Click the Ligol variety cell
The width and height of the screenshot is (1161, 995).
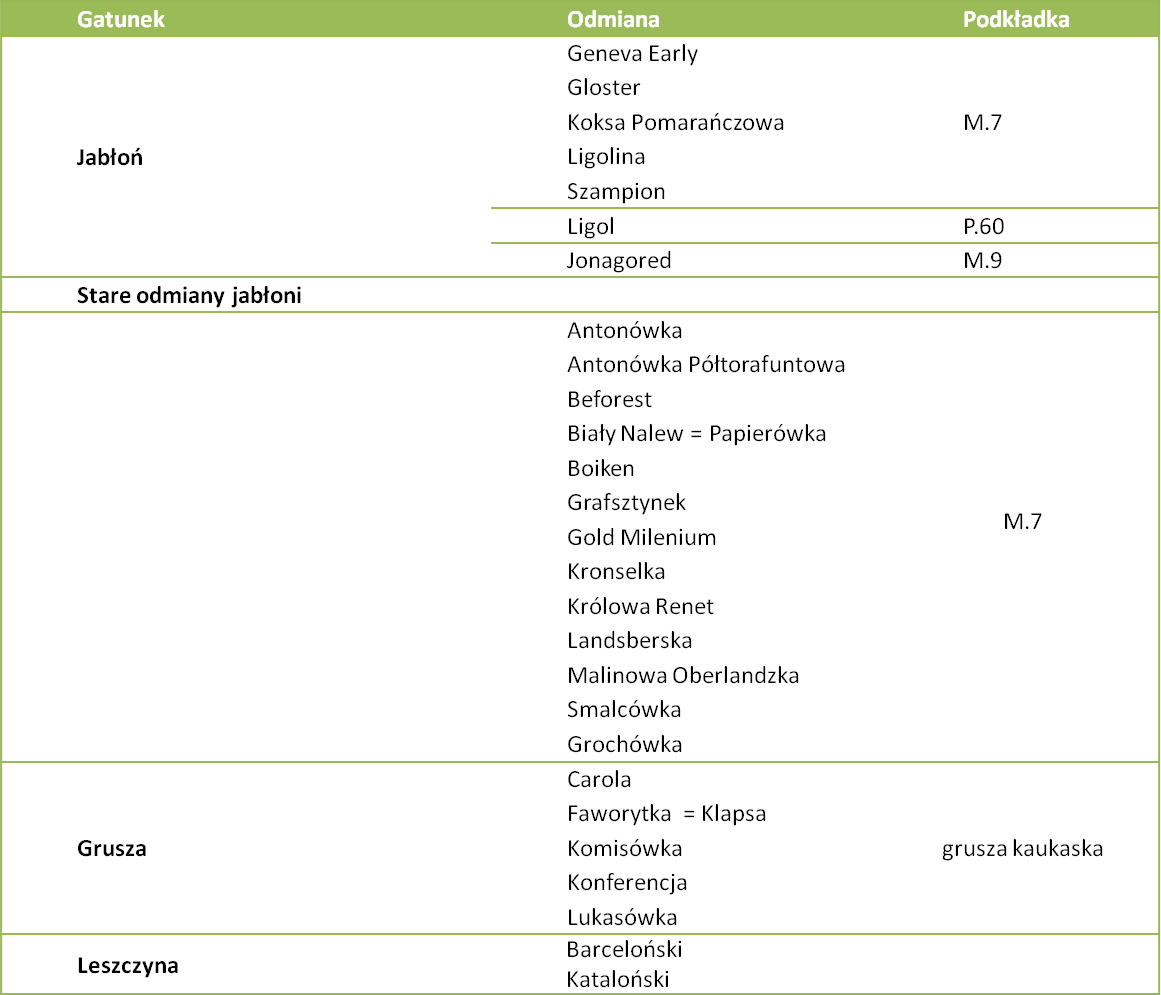click(x=590, y=226)
